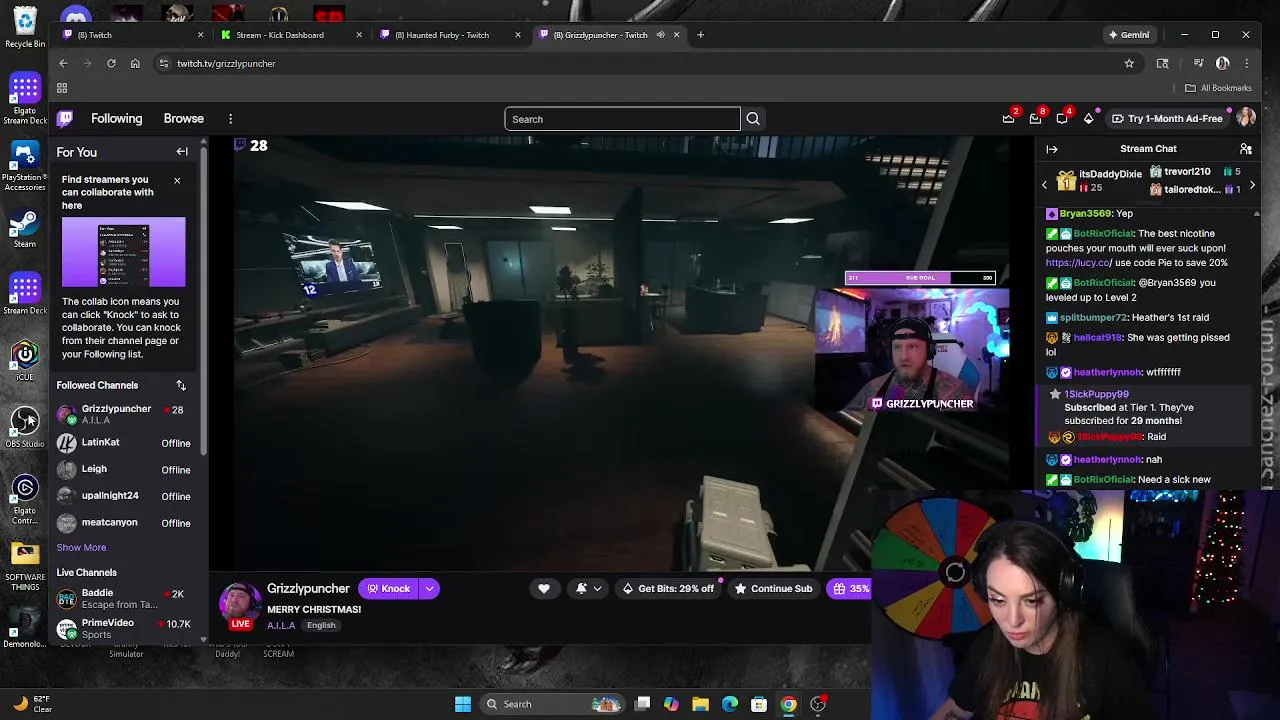1280x720 pixels.
Task: Go to Browse page
Action: 184,119
